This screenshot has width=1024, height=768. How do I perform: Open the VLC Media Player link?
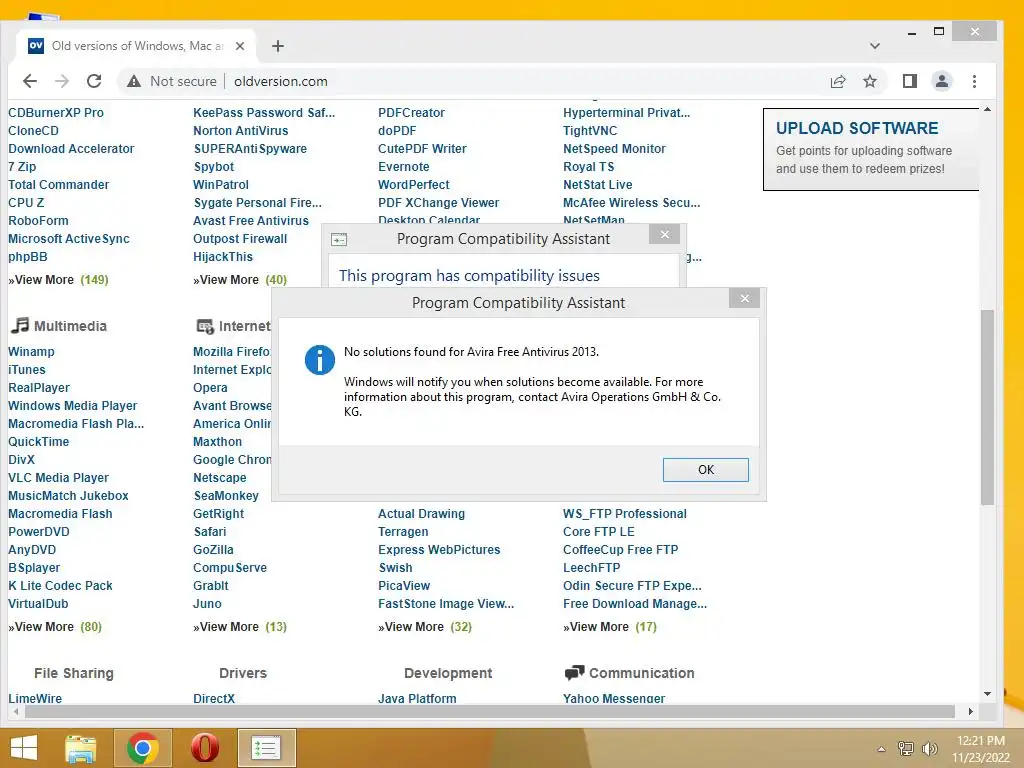58,477
